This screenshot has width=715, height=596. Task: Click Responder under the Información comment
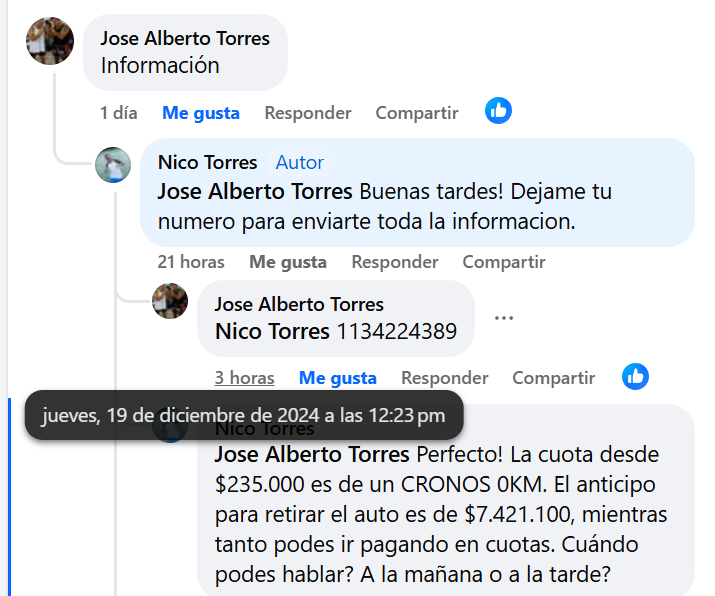pyautogui.click(x=308, y=113)
